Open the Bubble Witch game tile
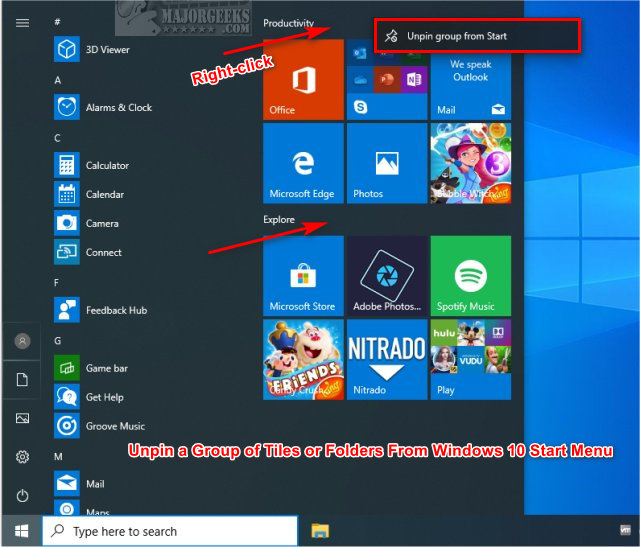 pos(471,163)
